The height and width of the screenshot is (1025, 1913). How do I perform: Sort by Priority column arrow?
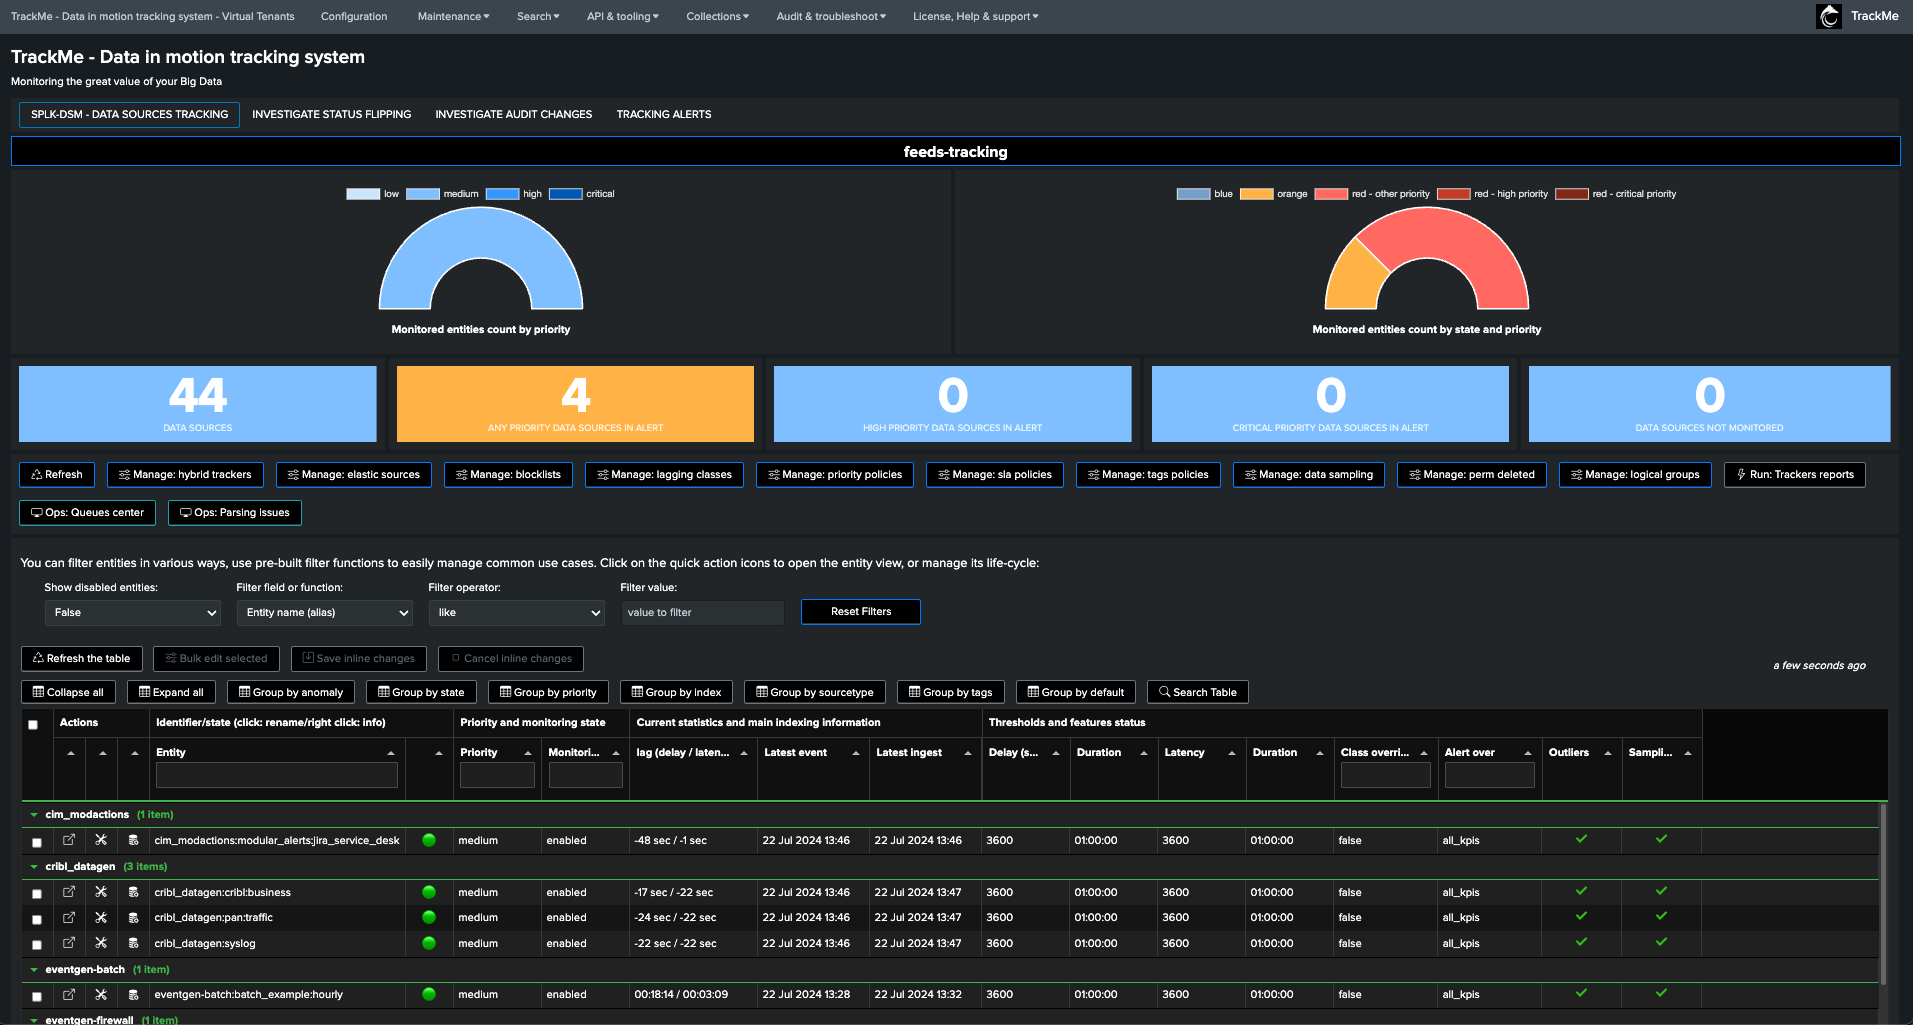click(528, 753)
